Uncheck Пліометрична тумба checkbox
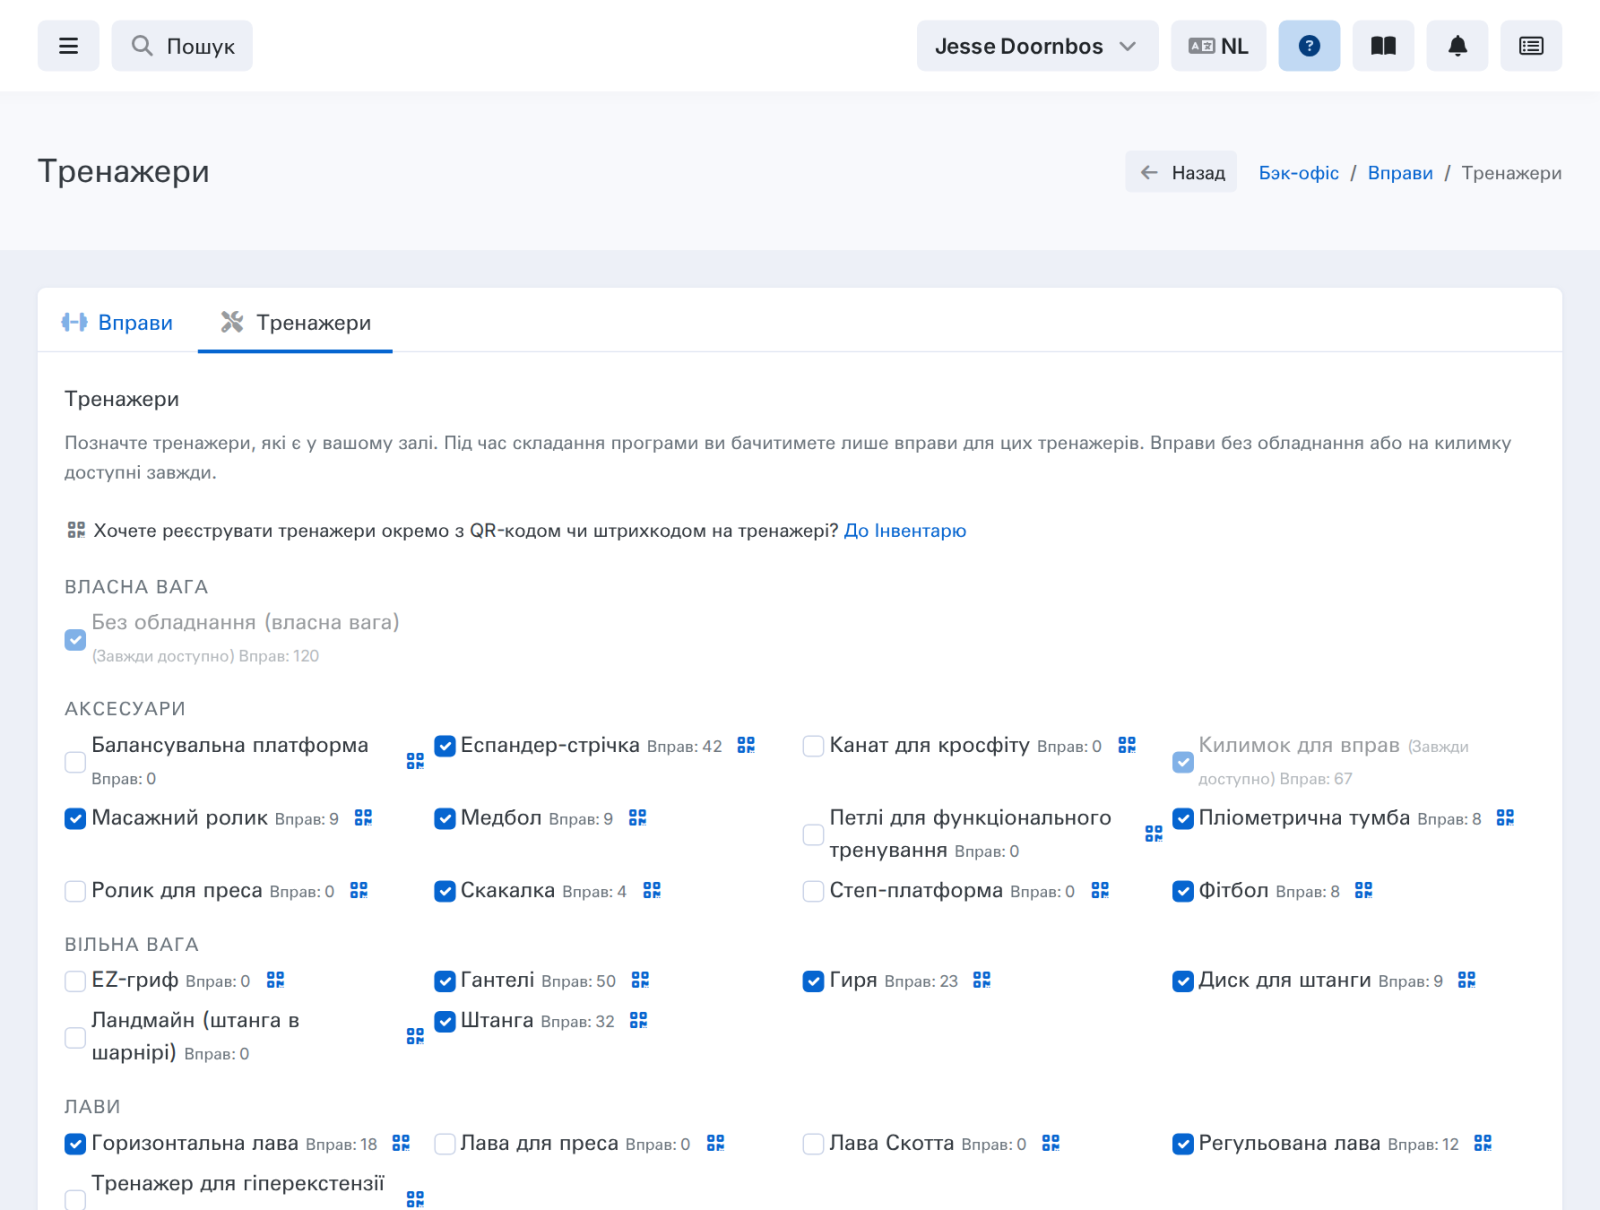This screenshot has width=1600, height=1210. (x=1183, y=819)
